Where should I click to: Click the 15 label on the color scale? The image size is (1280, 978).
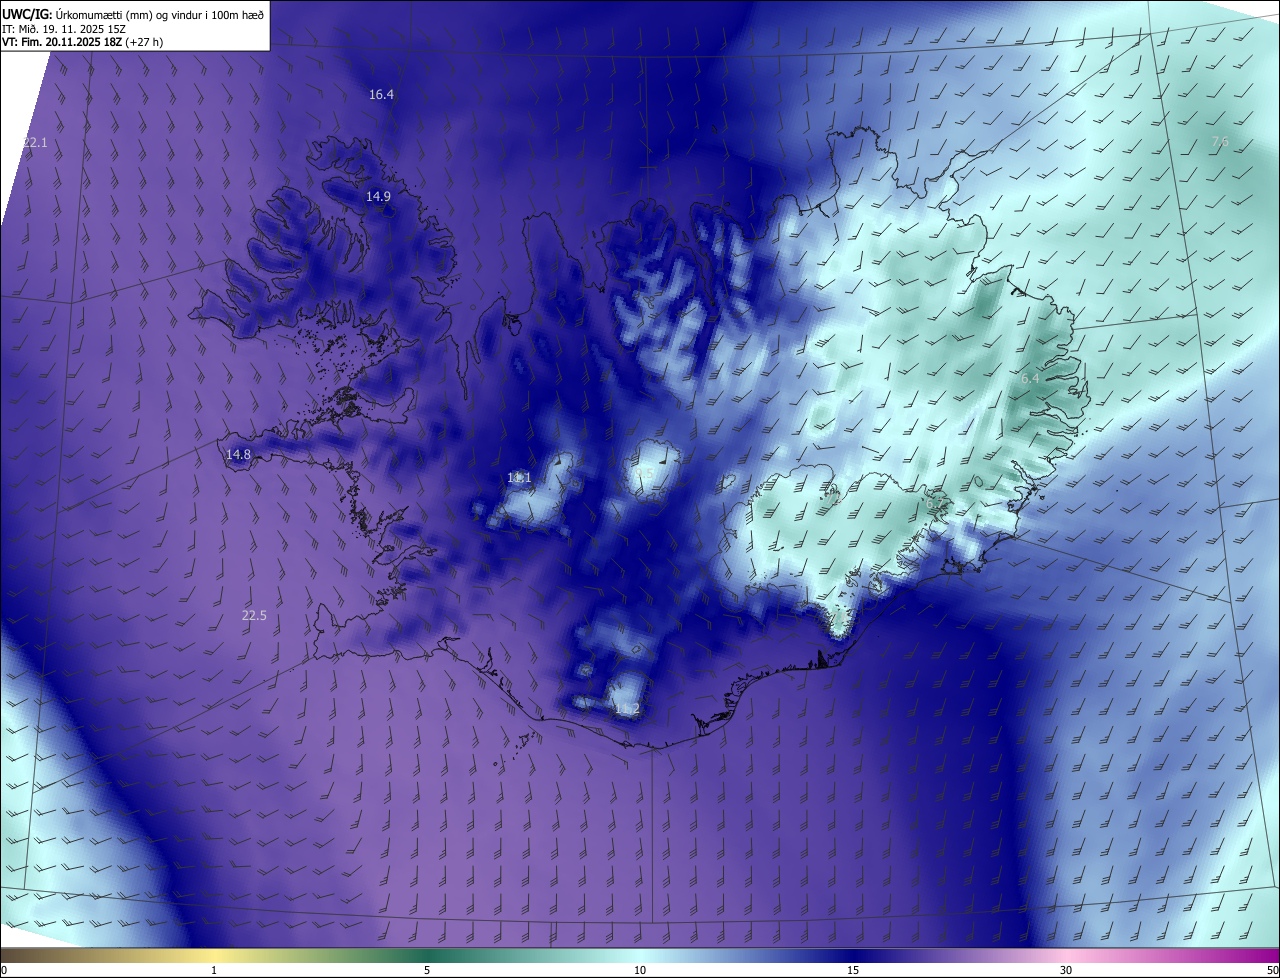click(853, 970)
